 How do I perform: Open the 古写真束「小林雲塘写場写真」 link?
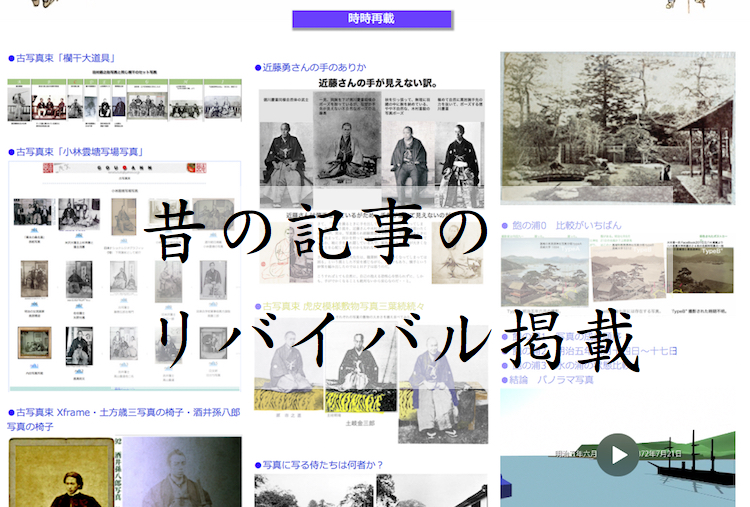(x=79, y=152)
